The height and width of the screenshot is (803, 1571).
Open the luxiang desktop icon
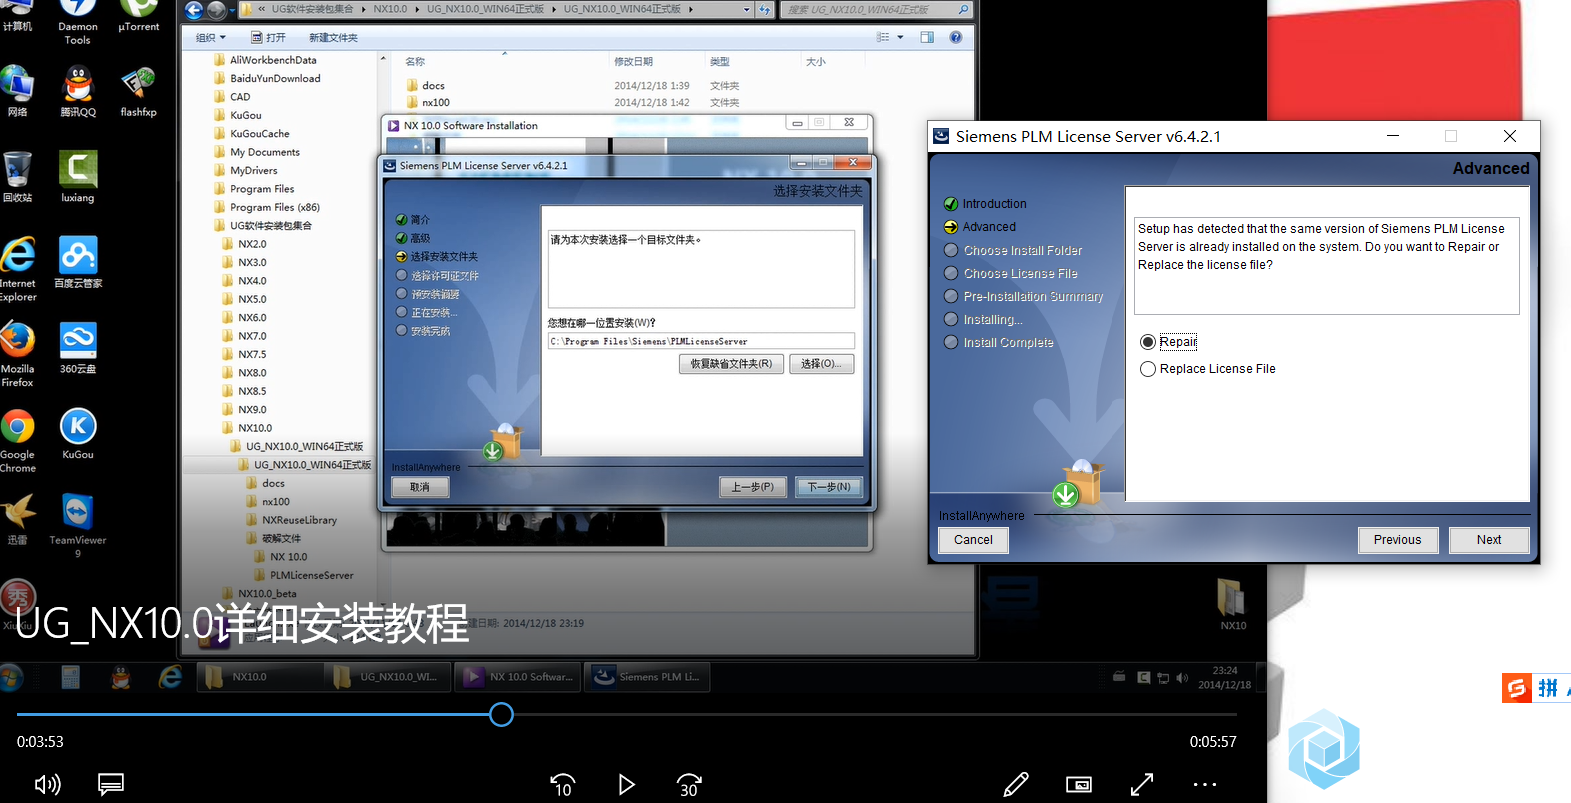78,177
